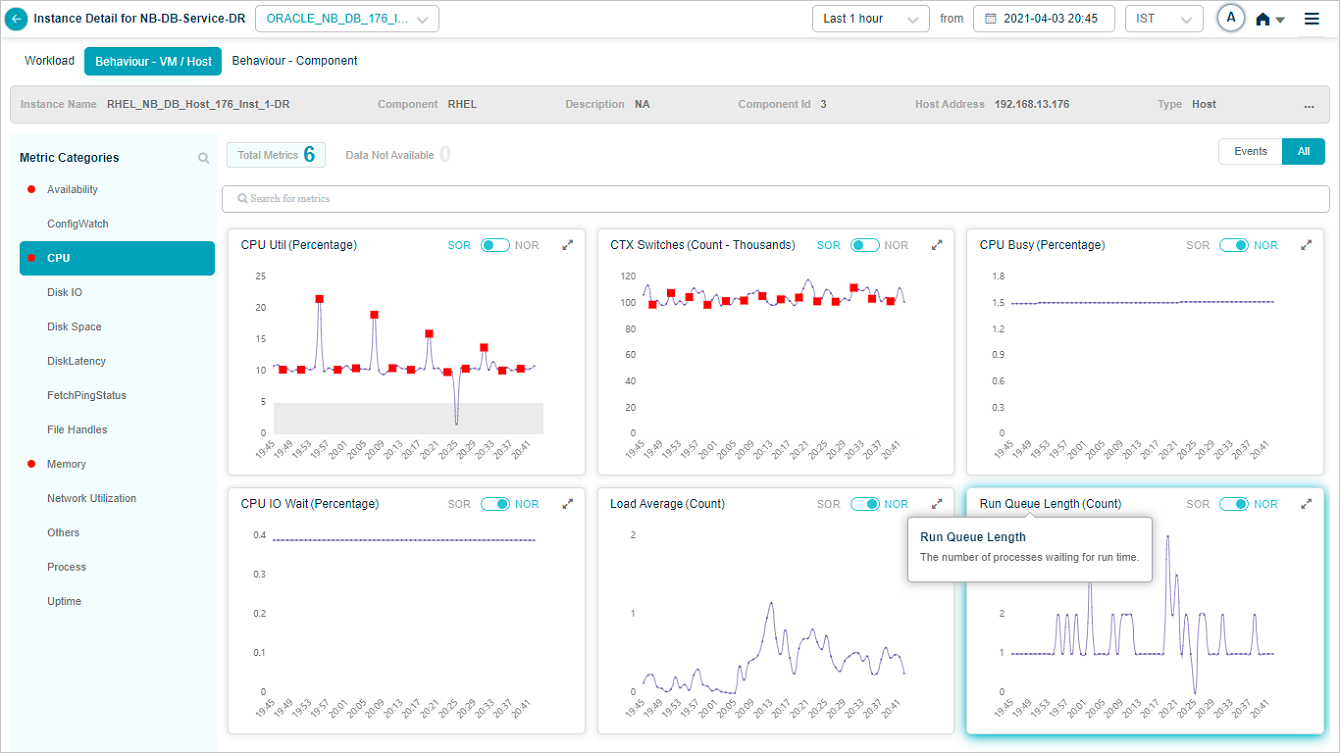Open the IST timezone dropdown
The image size is (1340, 753).
click(1163, 19)
